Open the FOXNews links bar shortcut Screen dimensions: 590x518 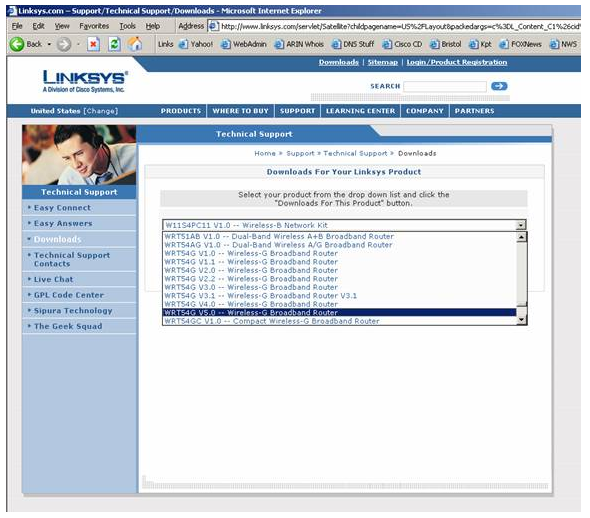click(520, 44)
